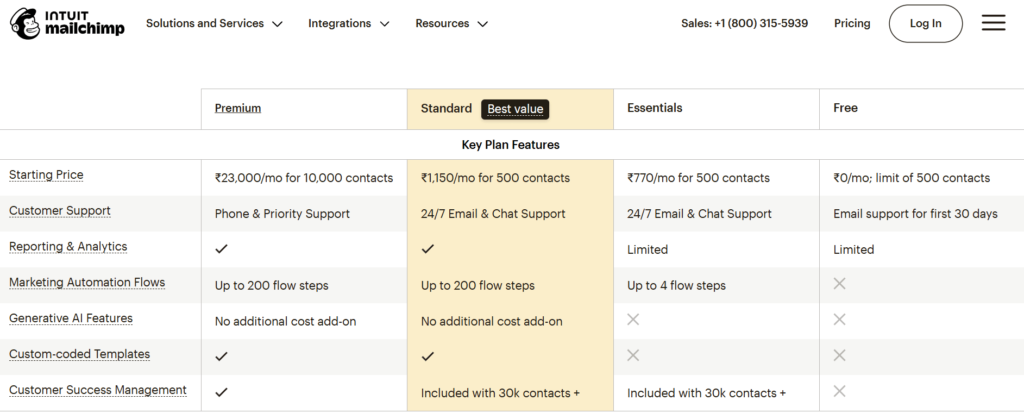The width and height of the screenshot is (1024, 419).
Task: Click the Best value badge
Action: click(x=515, y=109)
